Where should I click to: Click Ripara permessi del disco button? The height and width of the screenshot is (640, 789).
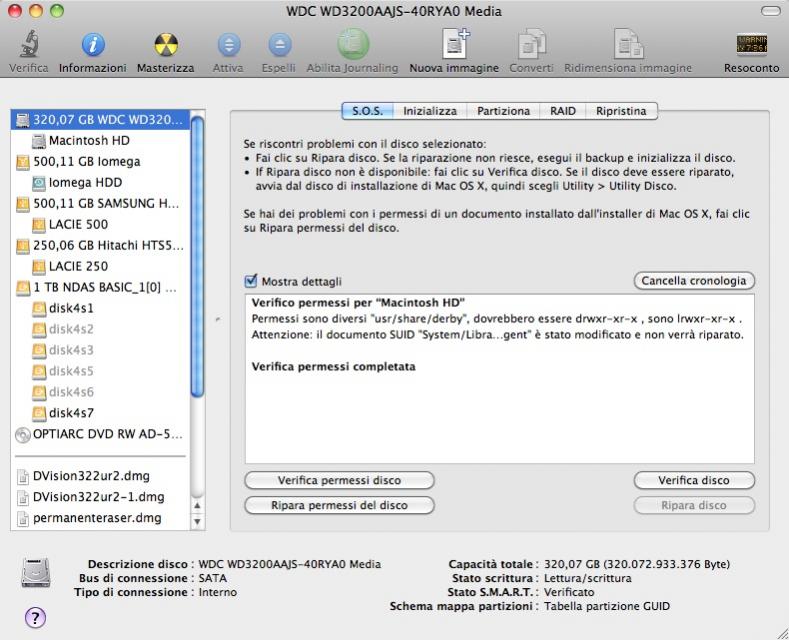pyautogui.click(x=339, y=505)
